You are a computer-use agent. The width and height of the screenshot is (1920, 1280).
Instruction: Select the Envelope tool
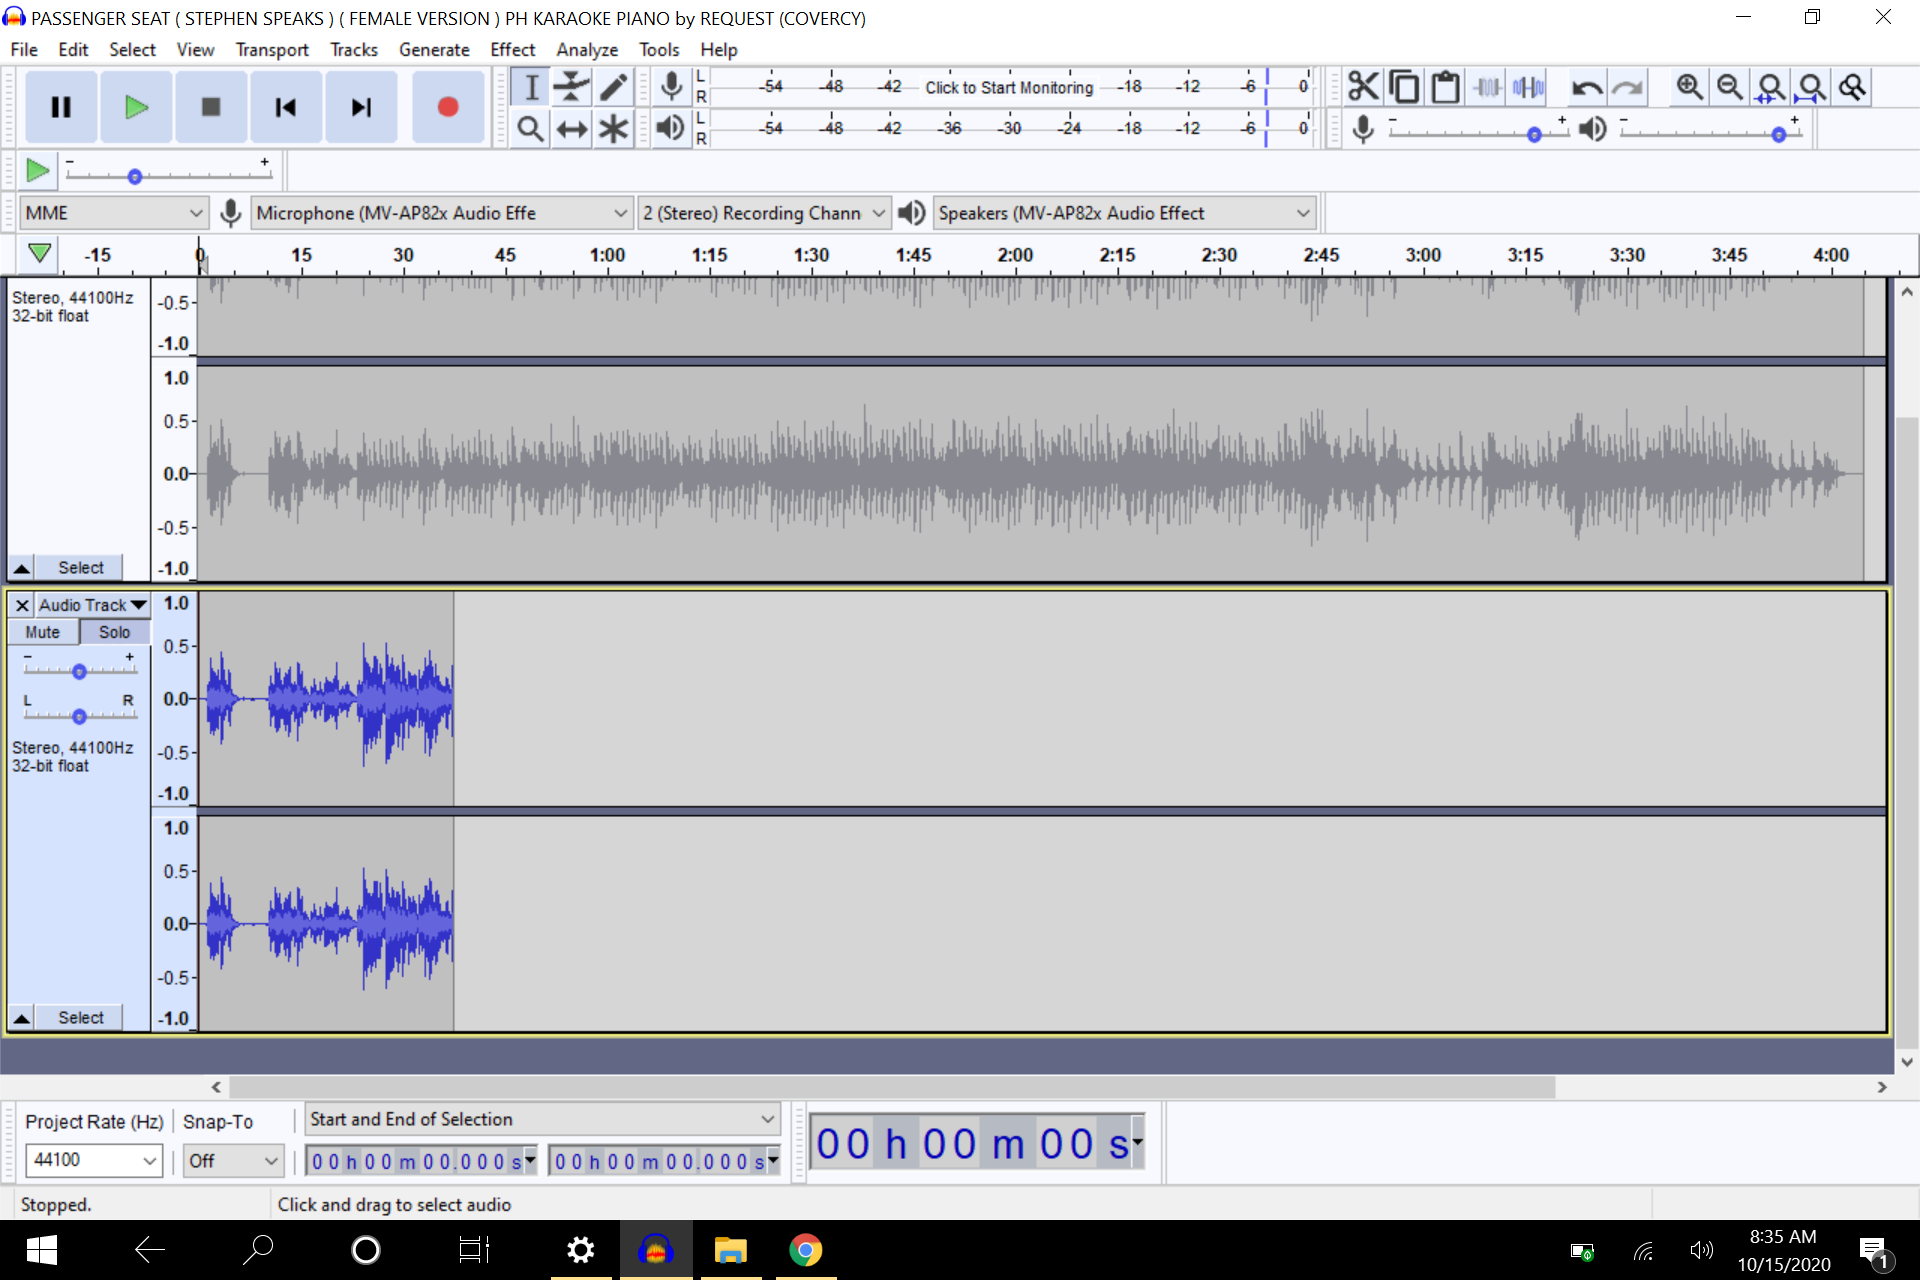571,86
